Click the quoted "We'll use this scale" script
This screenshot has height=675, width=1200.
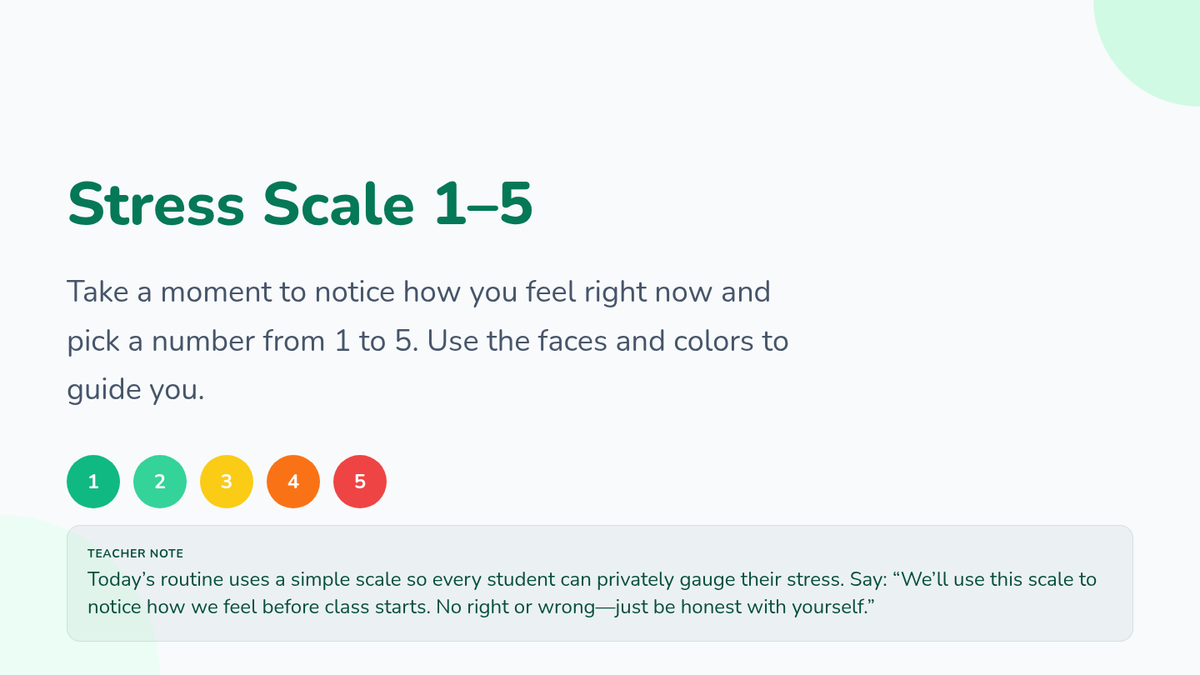(990, 579)
